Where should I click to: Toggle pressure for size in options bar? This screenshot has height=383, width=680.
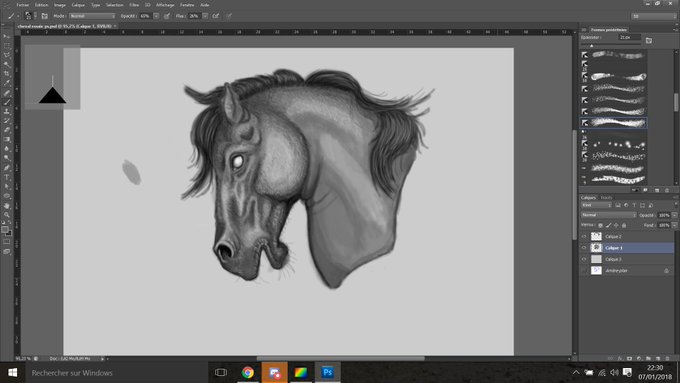(x=229, y=16)
